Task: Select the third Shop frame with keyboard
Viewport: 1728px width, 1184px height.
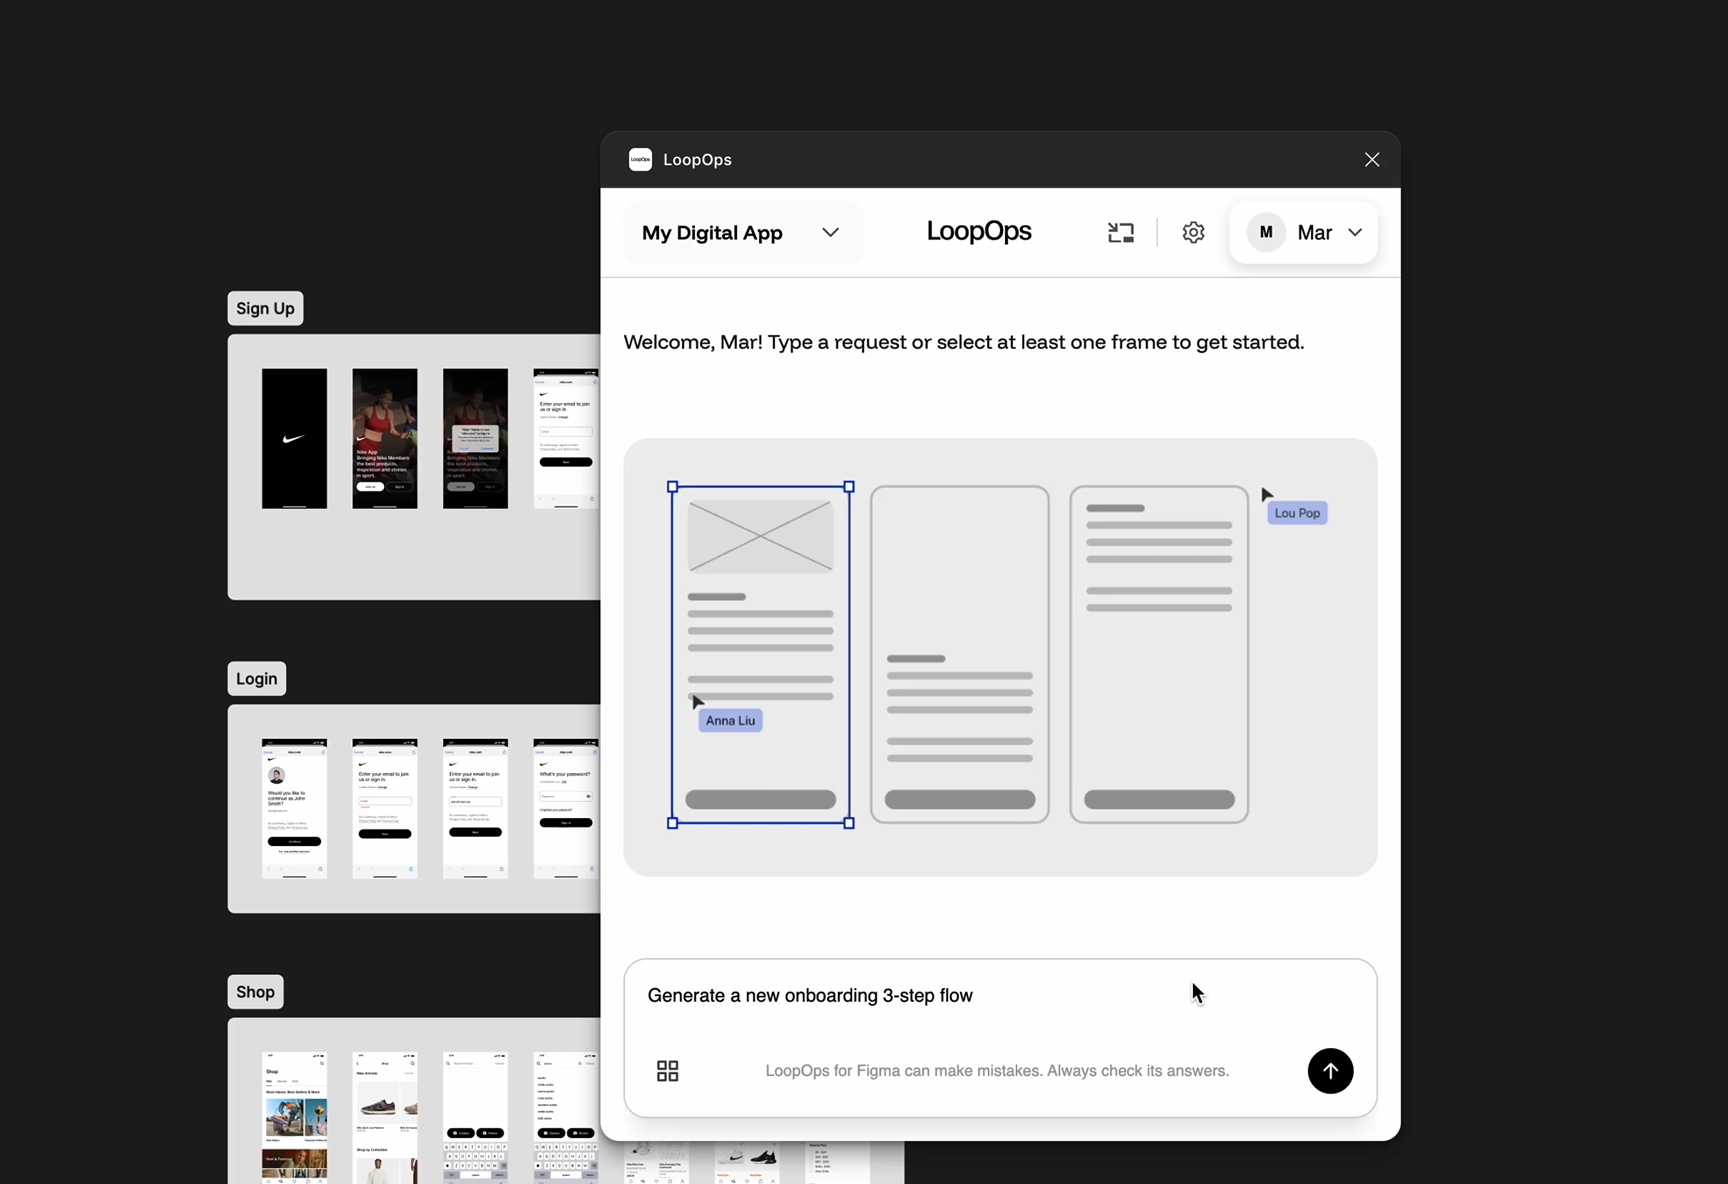Action: 475,1118
